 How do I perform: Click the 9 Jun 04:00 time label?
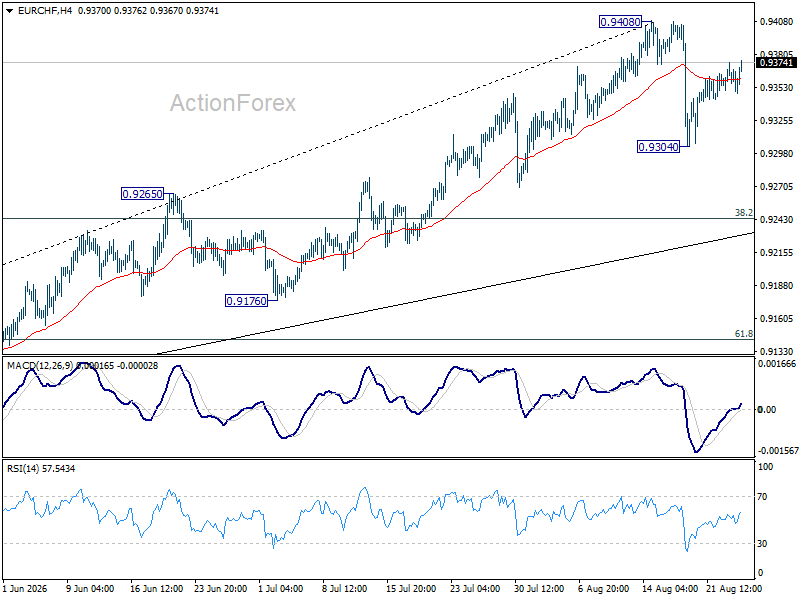pyautogui.click(x=90, y=589)
